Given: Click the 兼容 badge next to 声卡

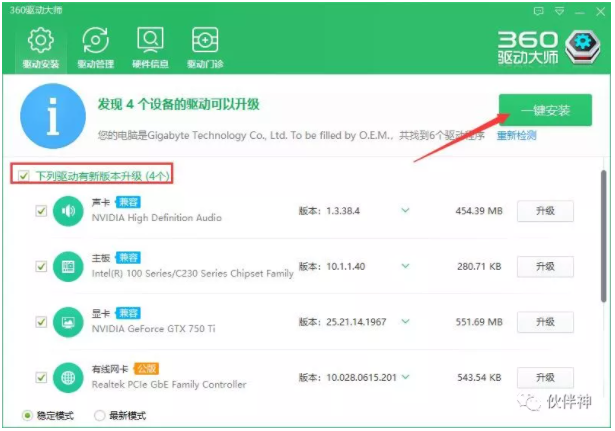Looking at the screenshot, I should (128, 202).
